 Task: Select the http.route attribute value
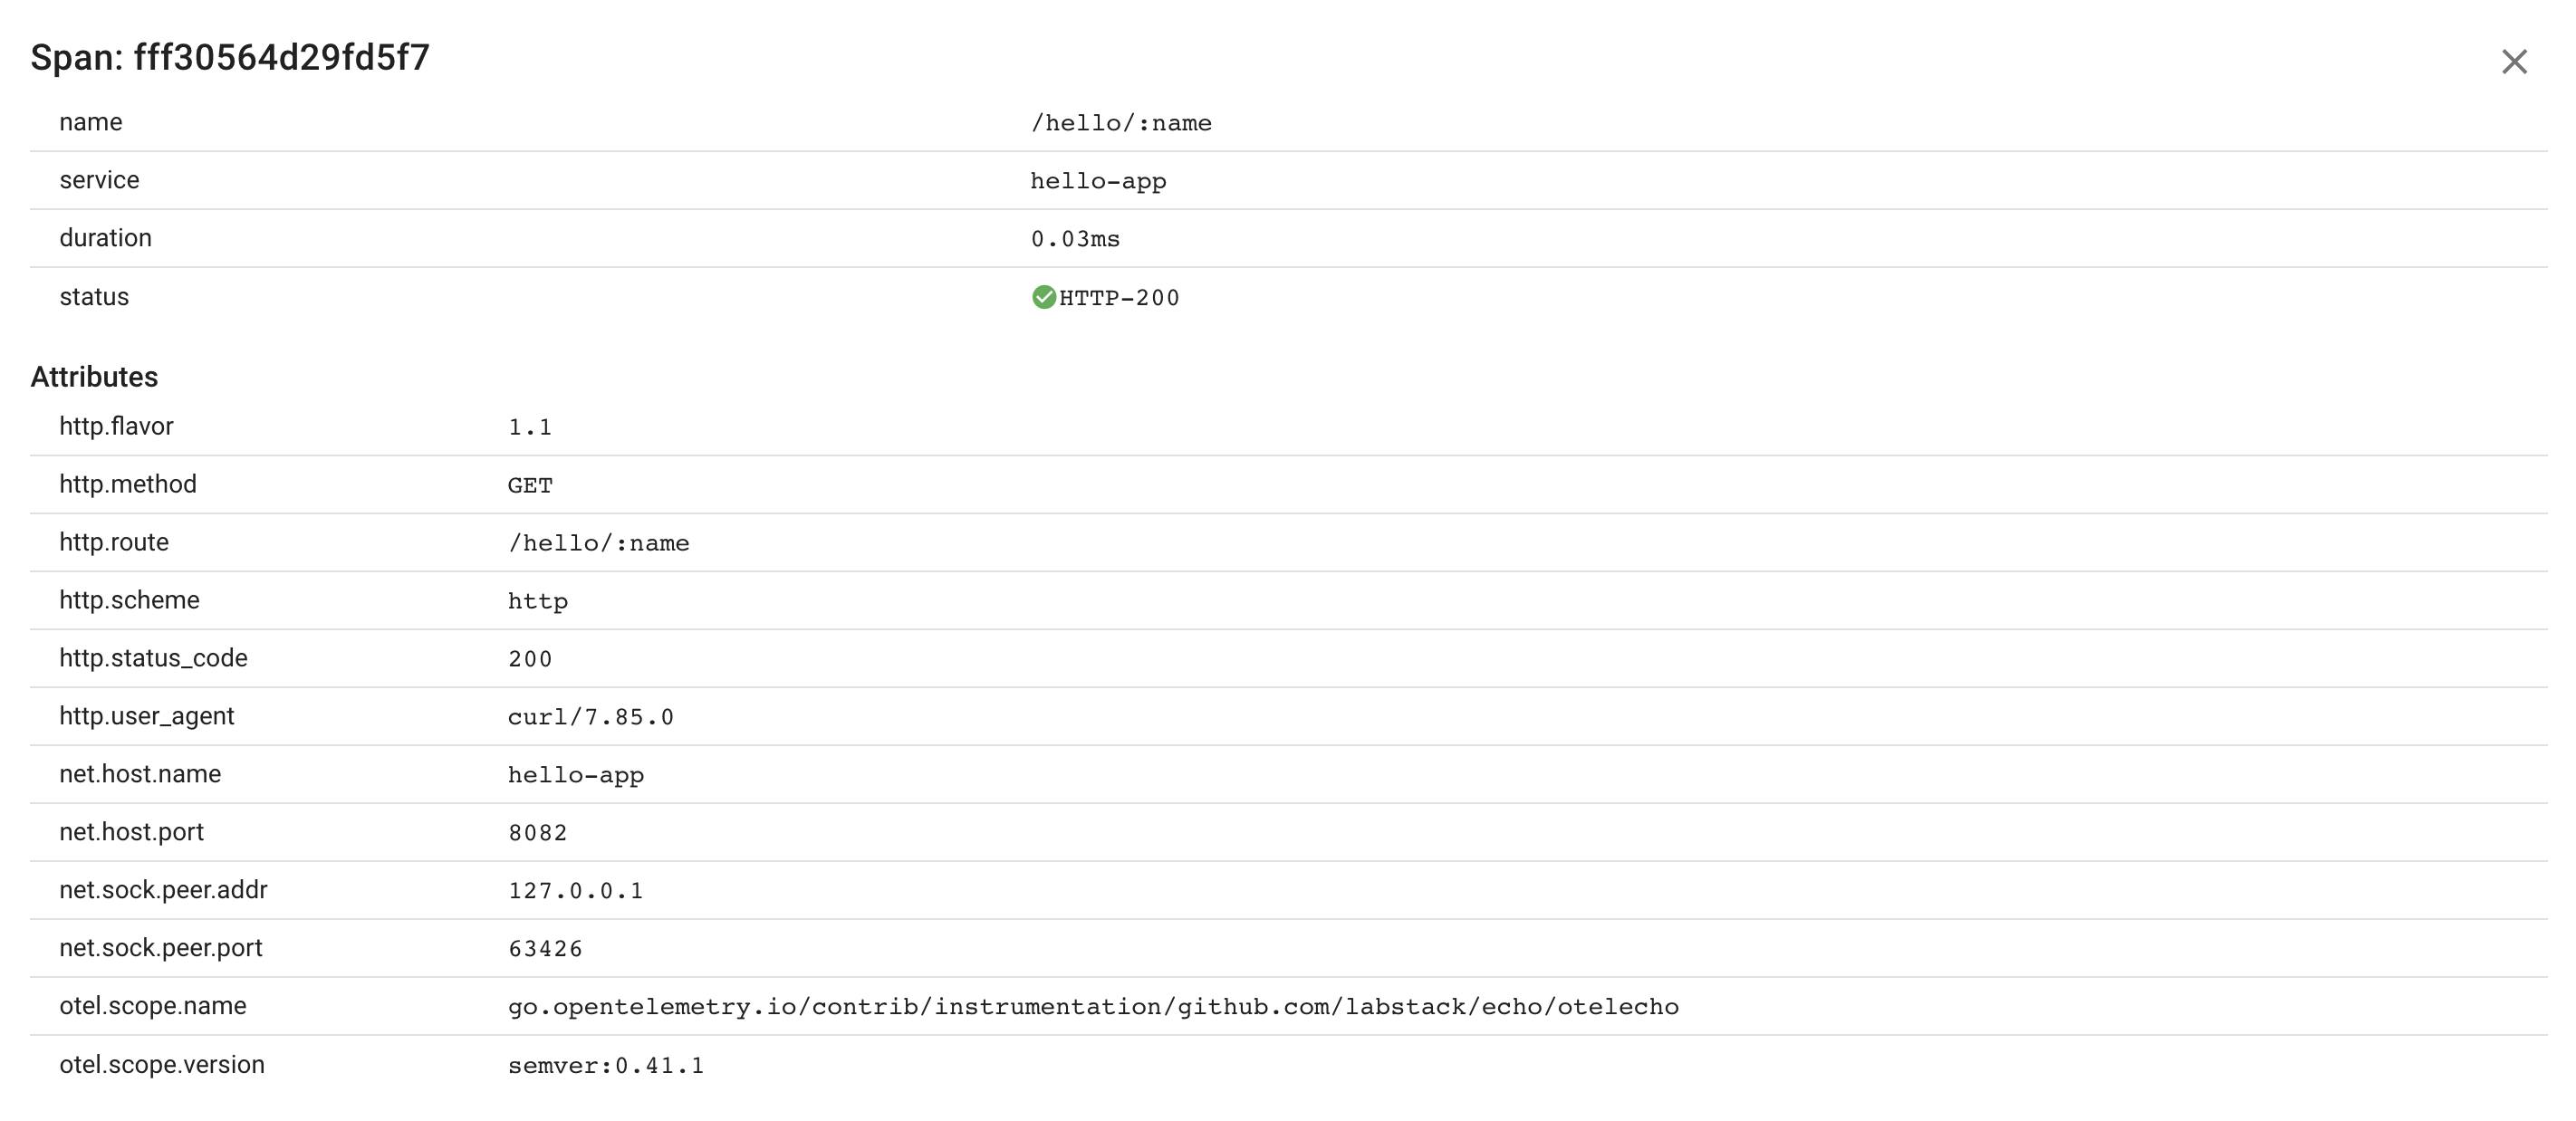(x=598, y=543)
